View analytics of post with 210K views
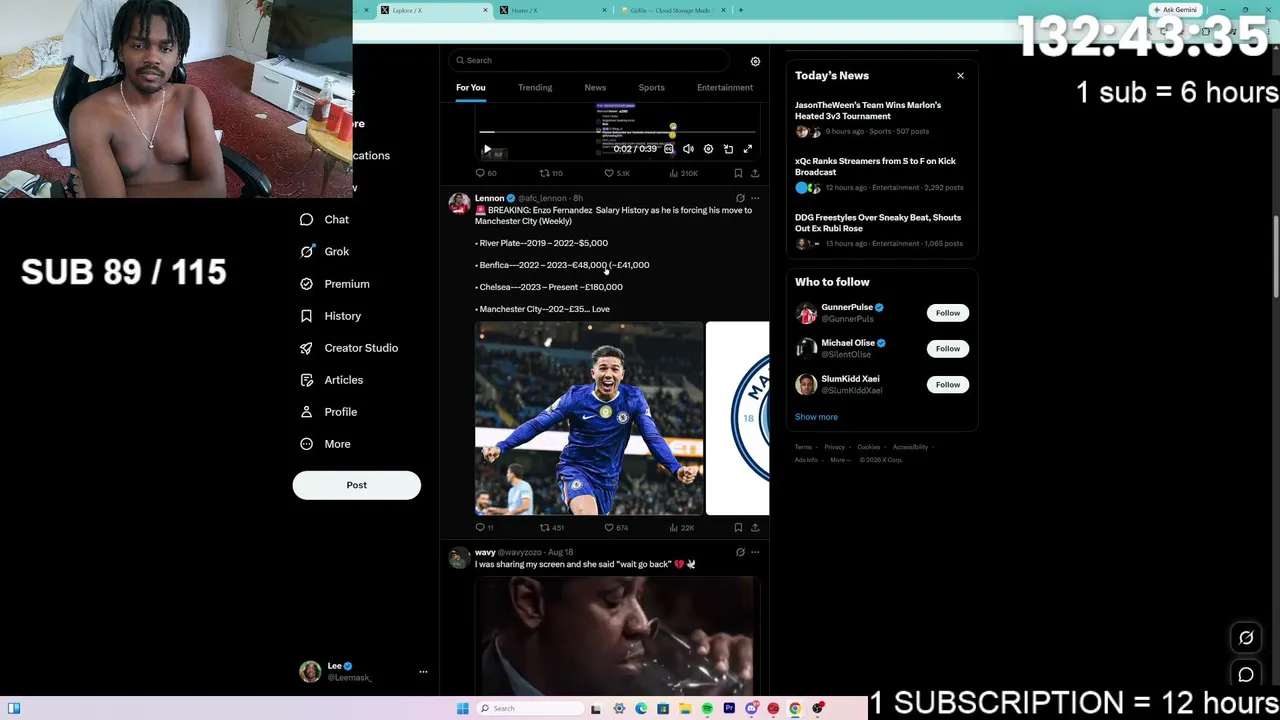The width and height of the screenshot is (1280, 720). (x=683, y=173)
